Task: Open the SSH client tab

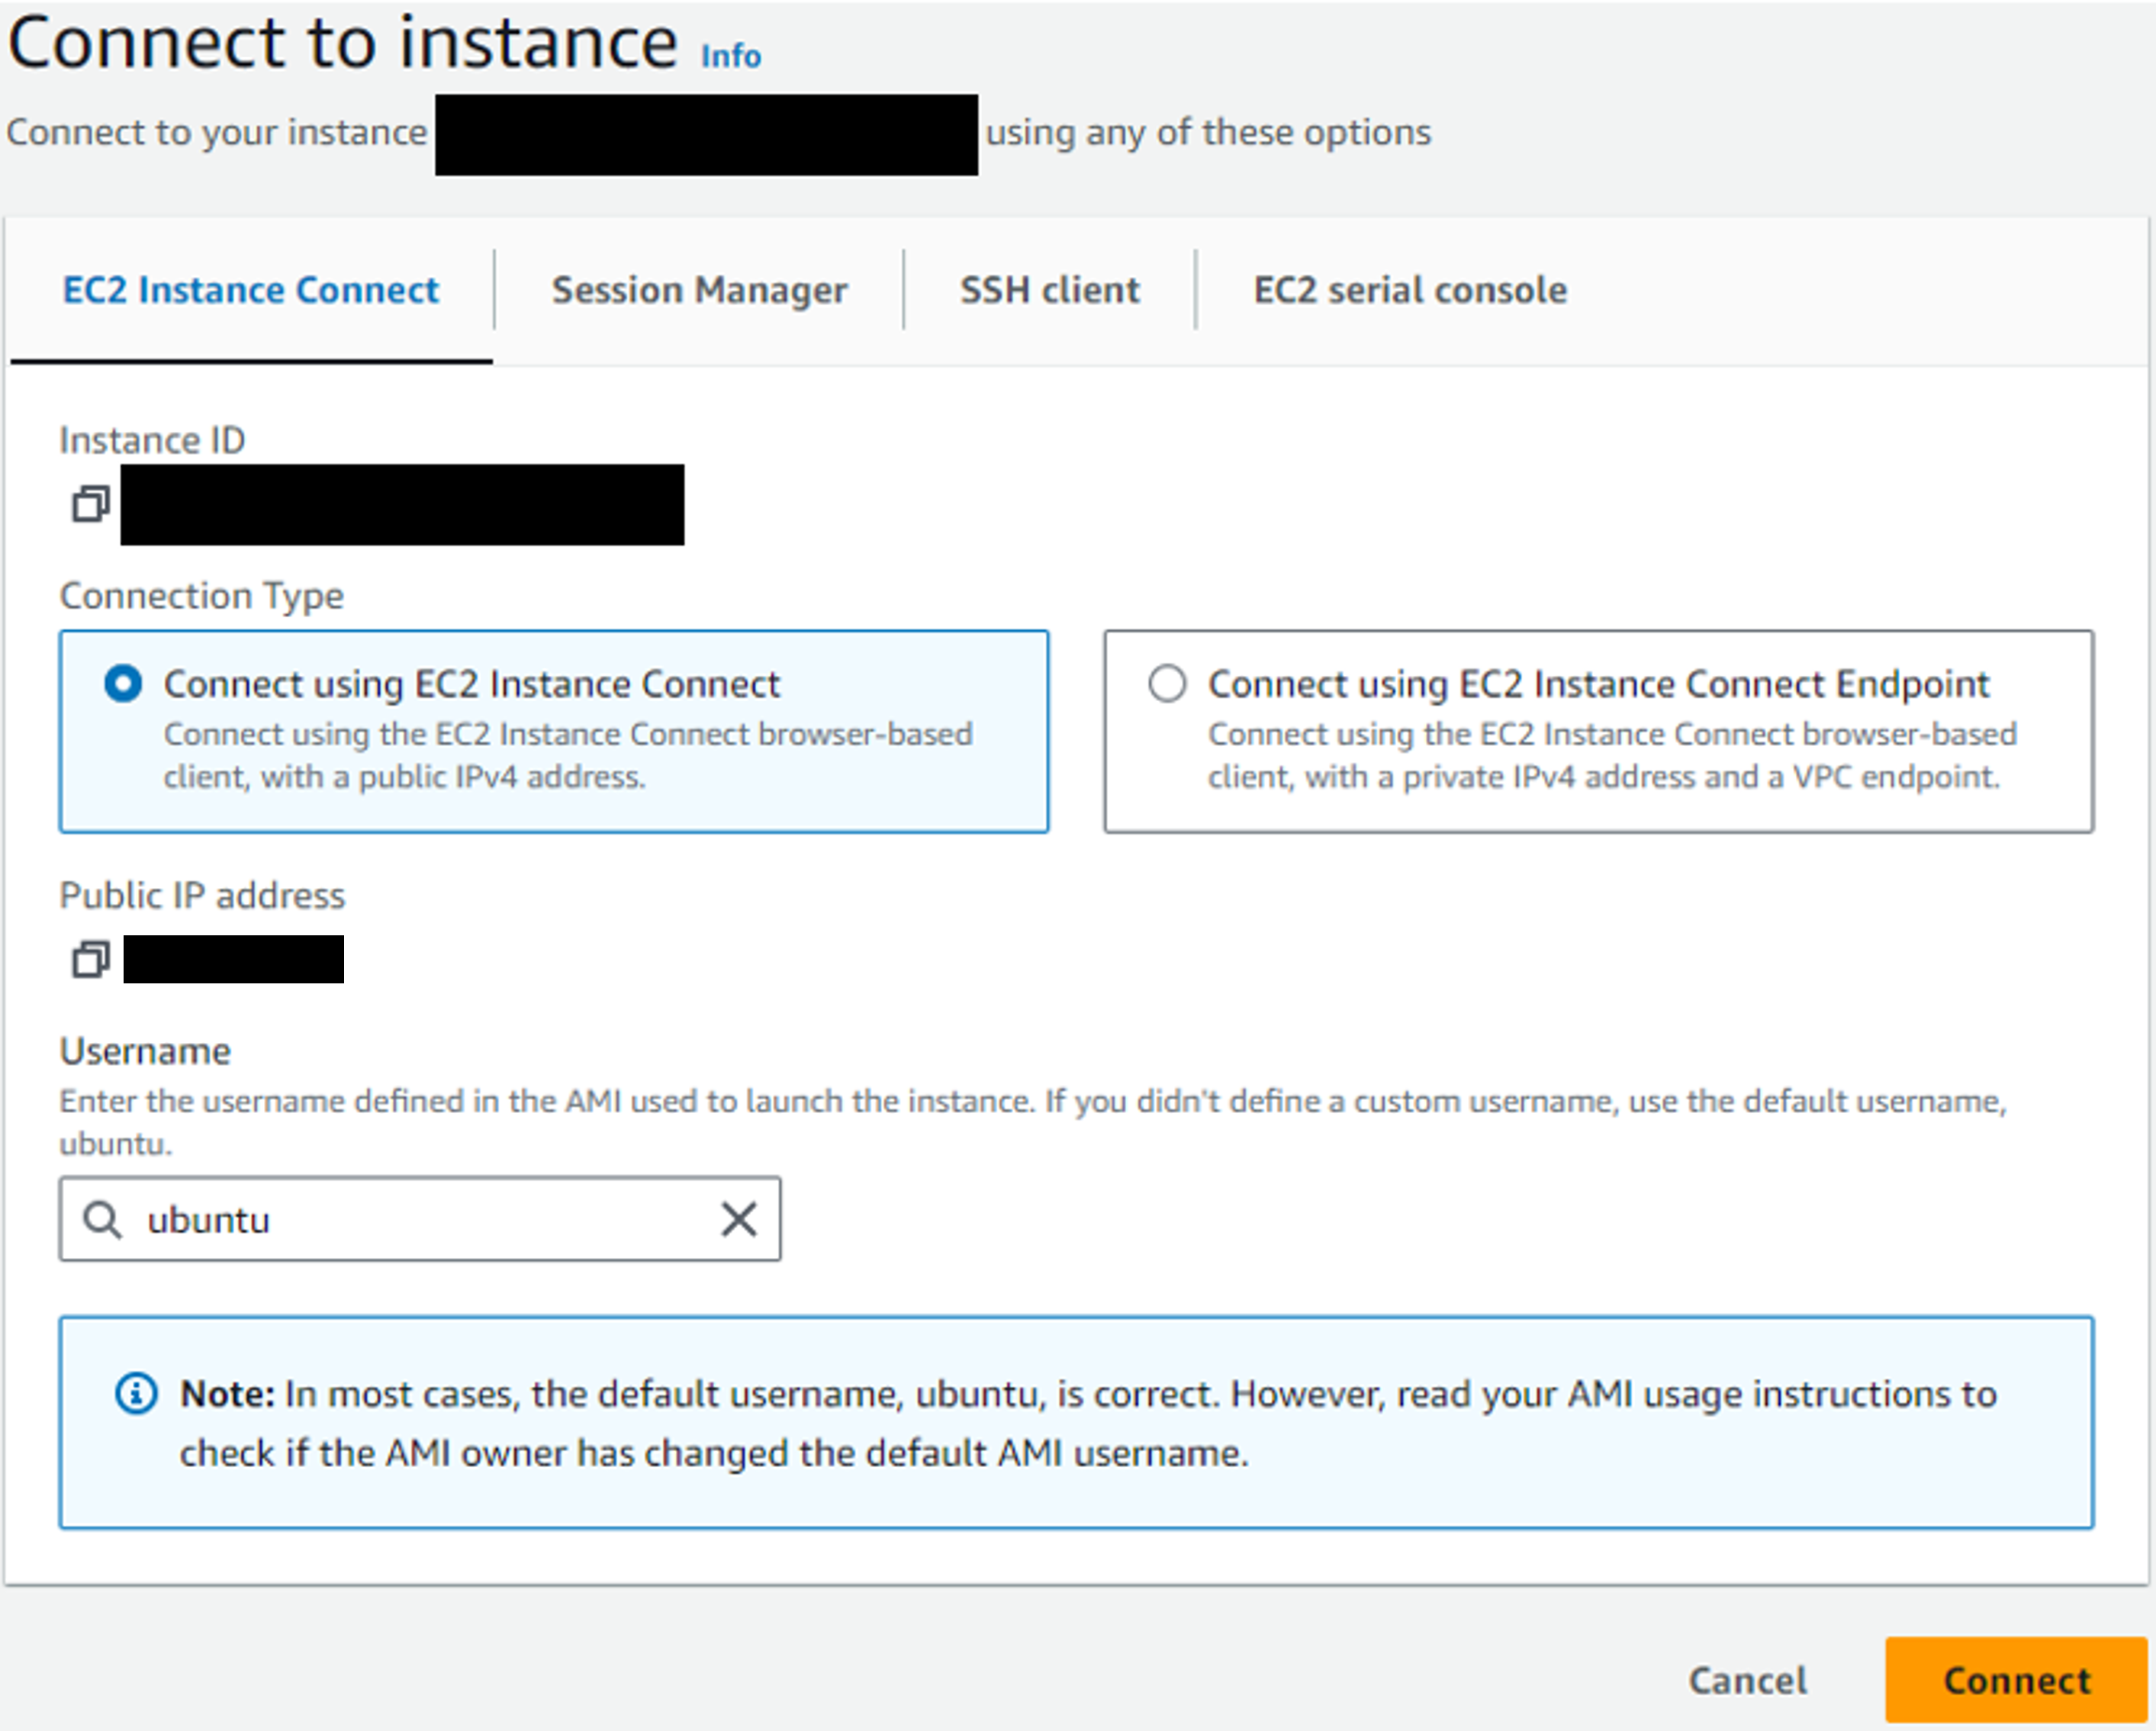Action: point(1049,290)
